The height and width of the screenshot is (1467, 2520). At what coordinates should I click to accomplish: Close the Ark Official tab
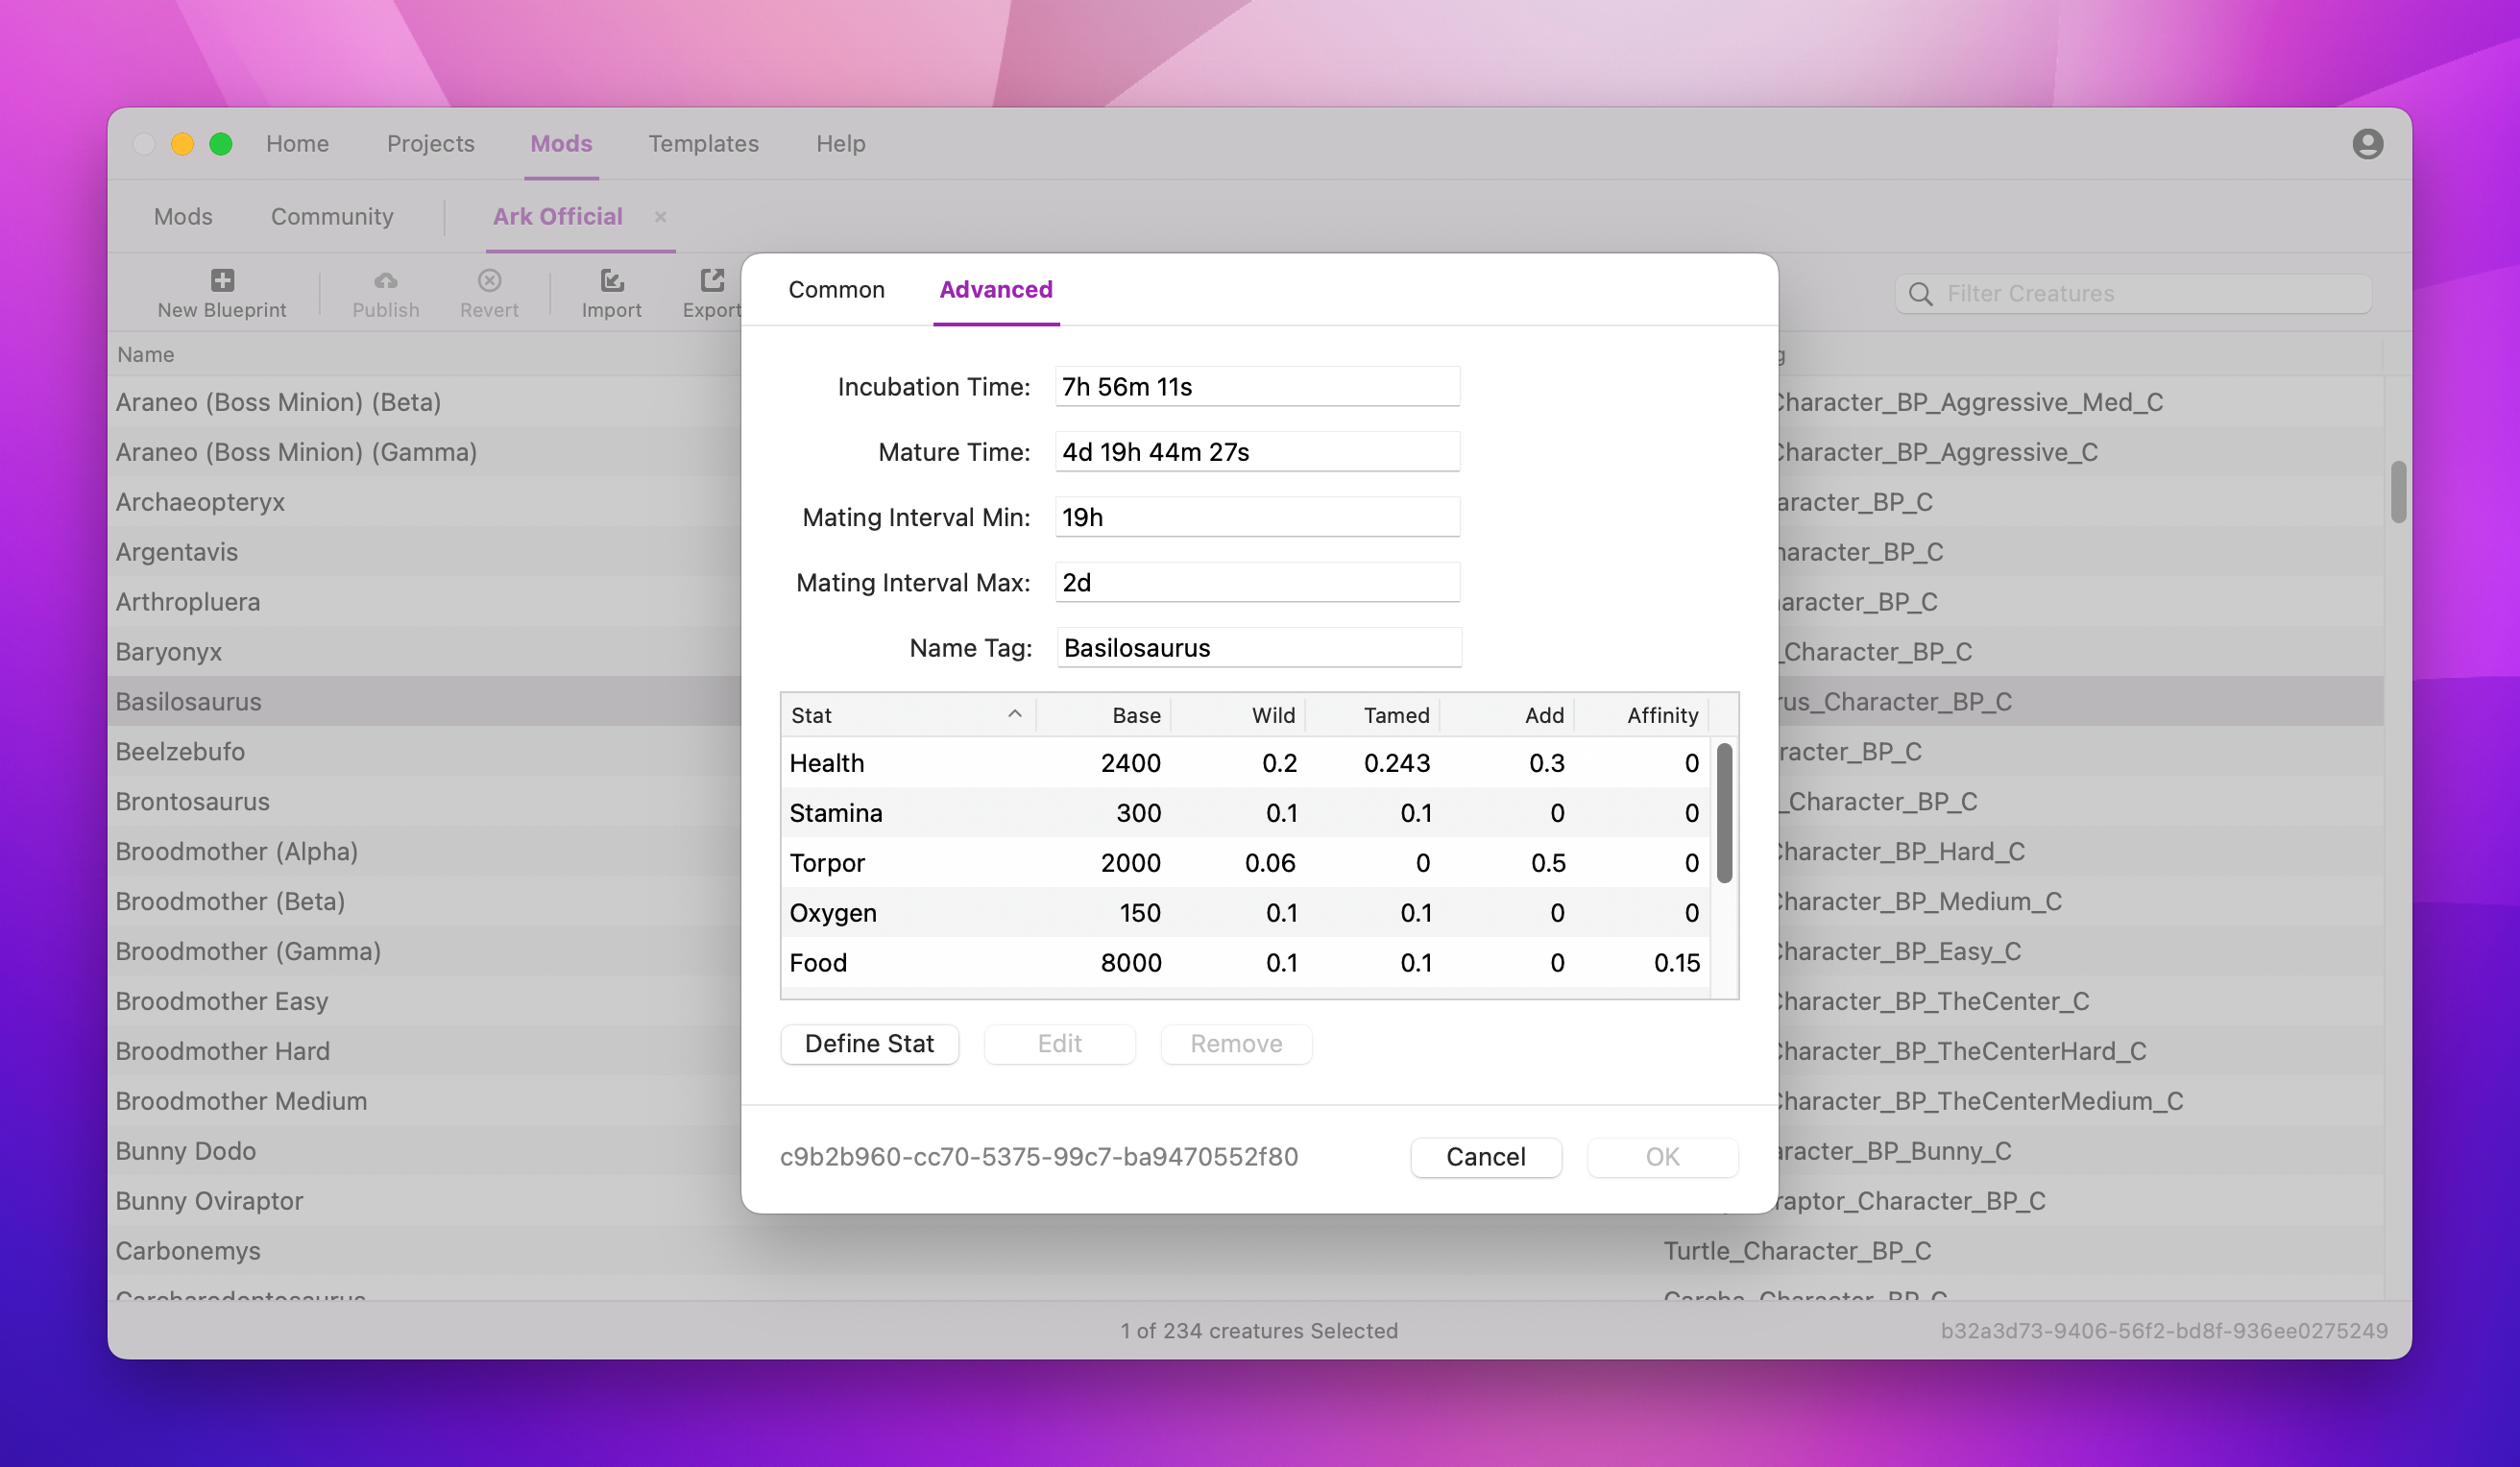point(660,216)
